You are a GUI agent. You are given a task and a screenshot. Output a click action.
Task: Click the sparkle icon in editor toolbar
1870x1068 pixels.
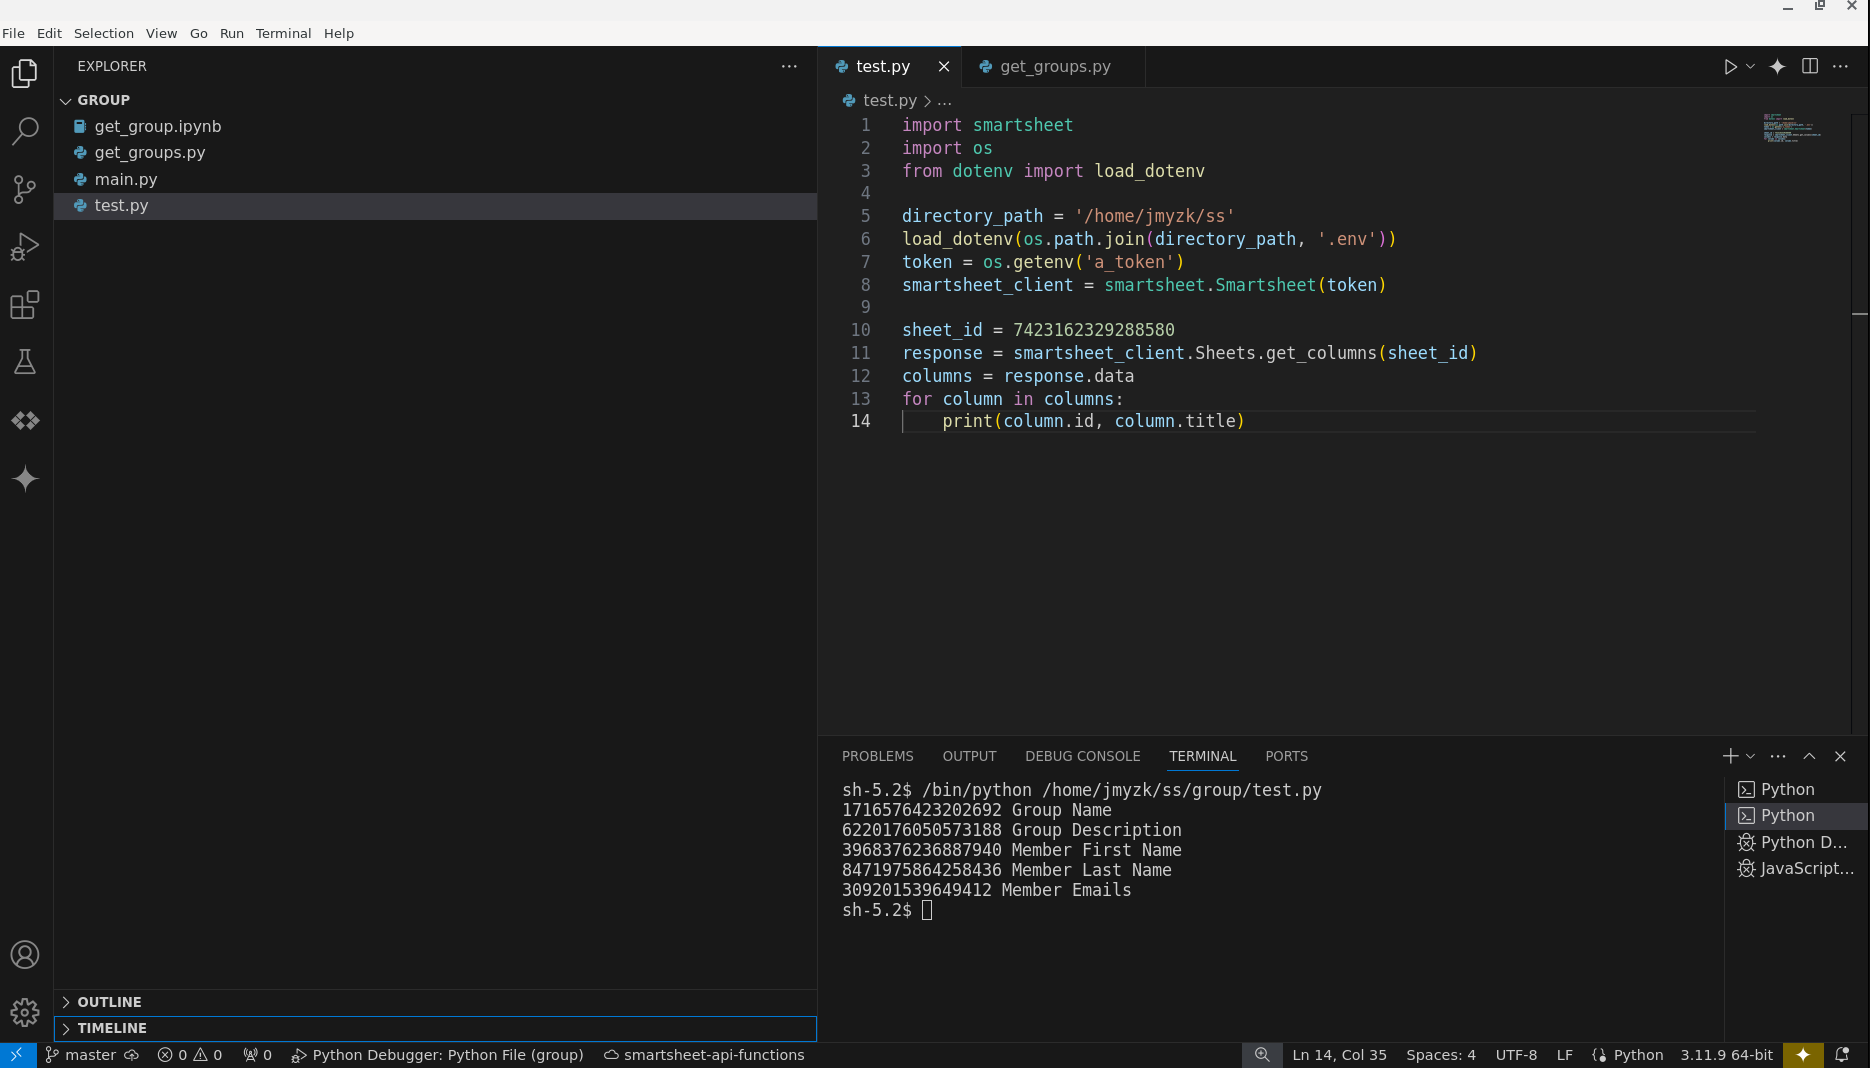point(1777,66)
